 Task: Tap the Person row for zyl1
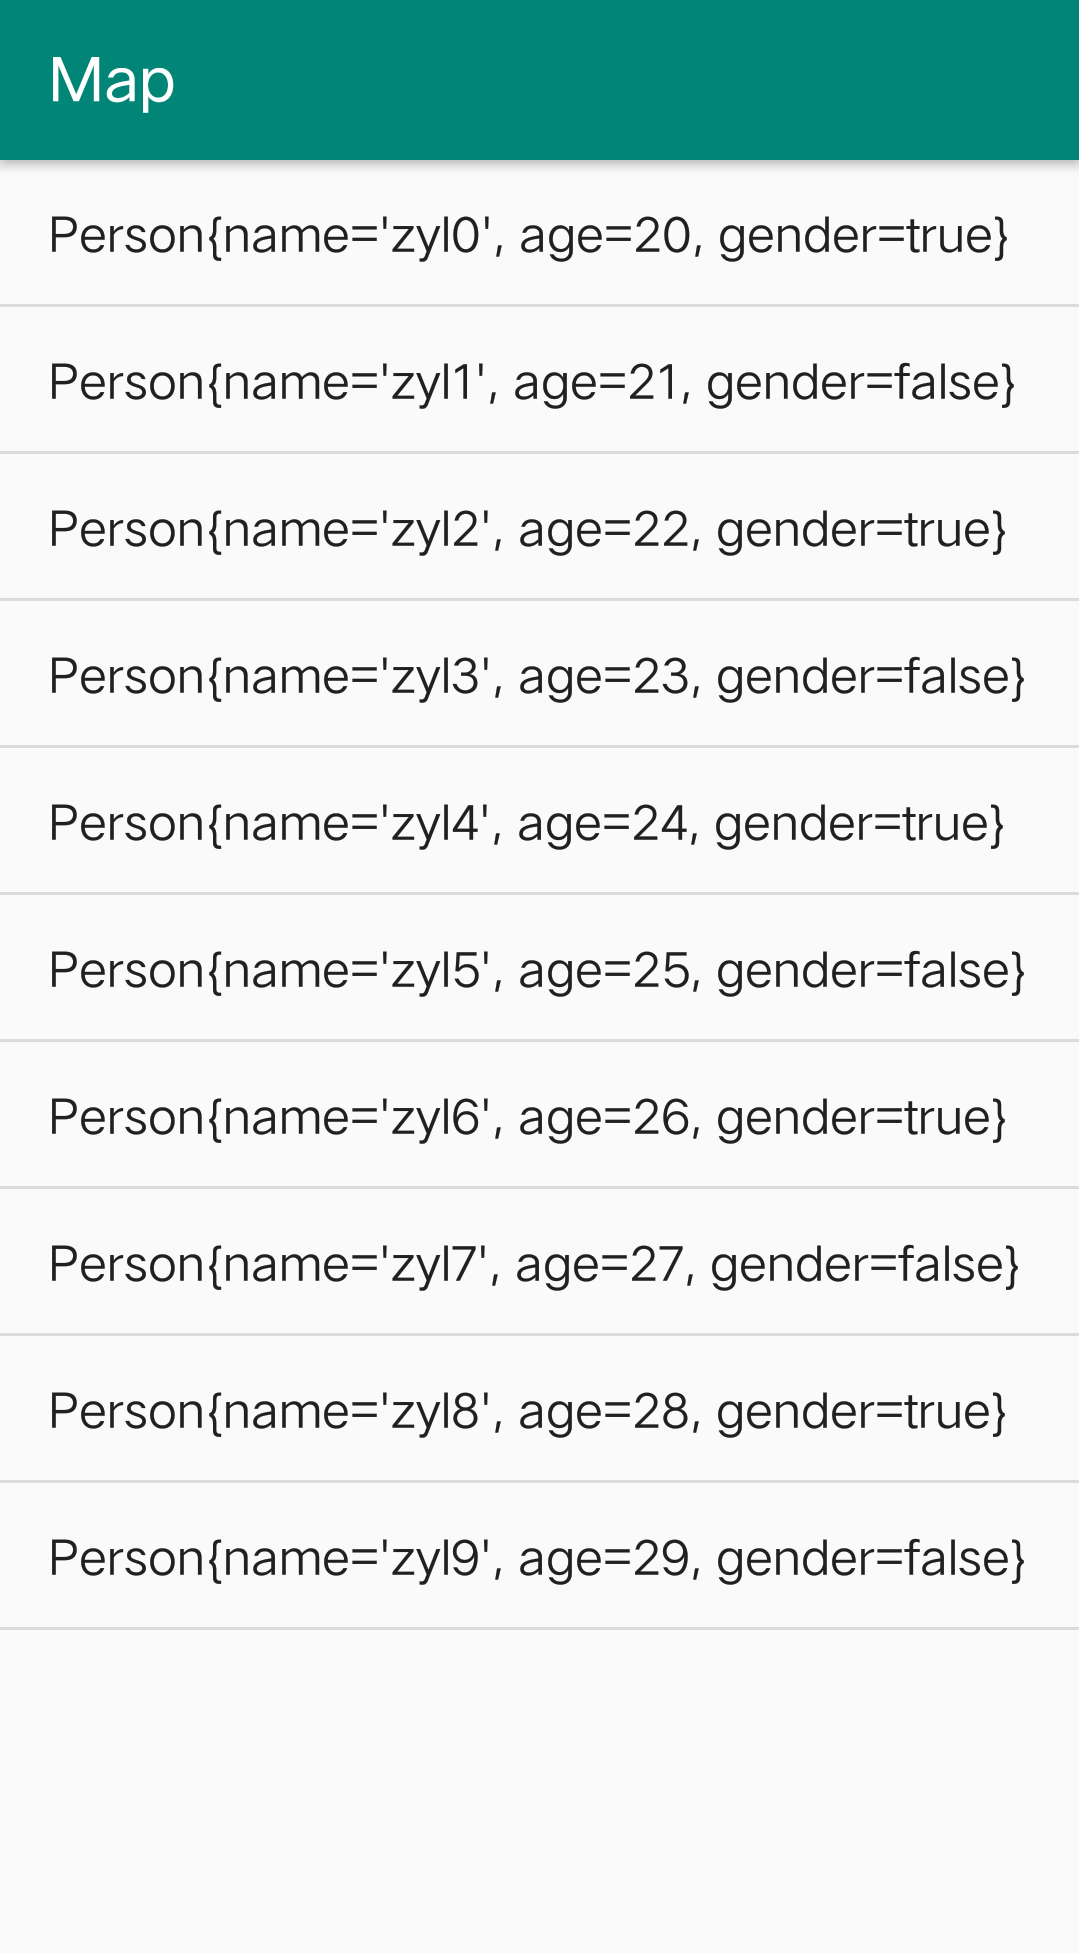[531, 383]
